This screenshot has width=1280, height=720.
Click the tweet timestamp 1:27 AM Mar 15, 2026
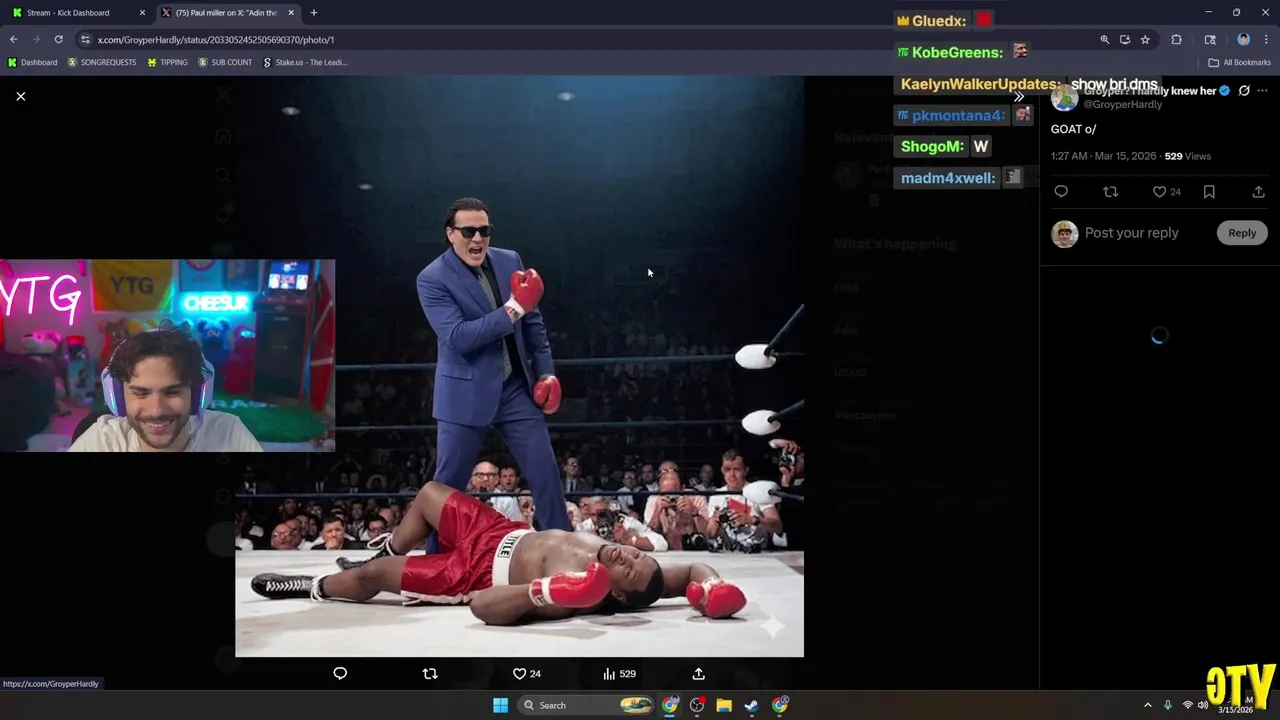[1103, 156]
